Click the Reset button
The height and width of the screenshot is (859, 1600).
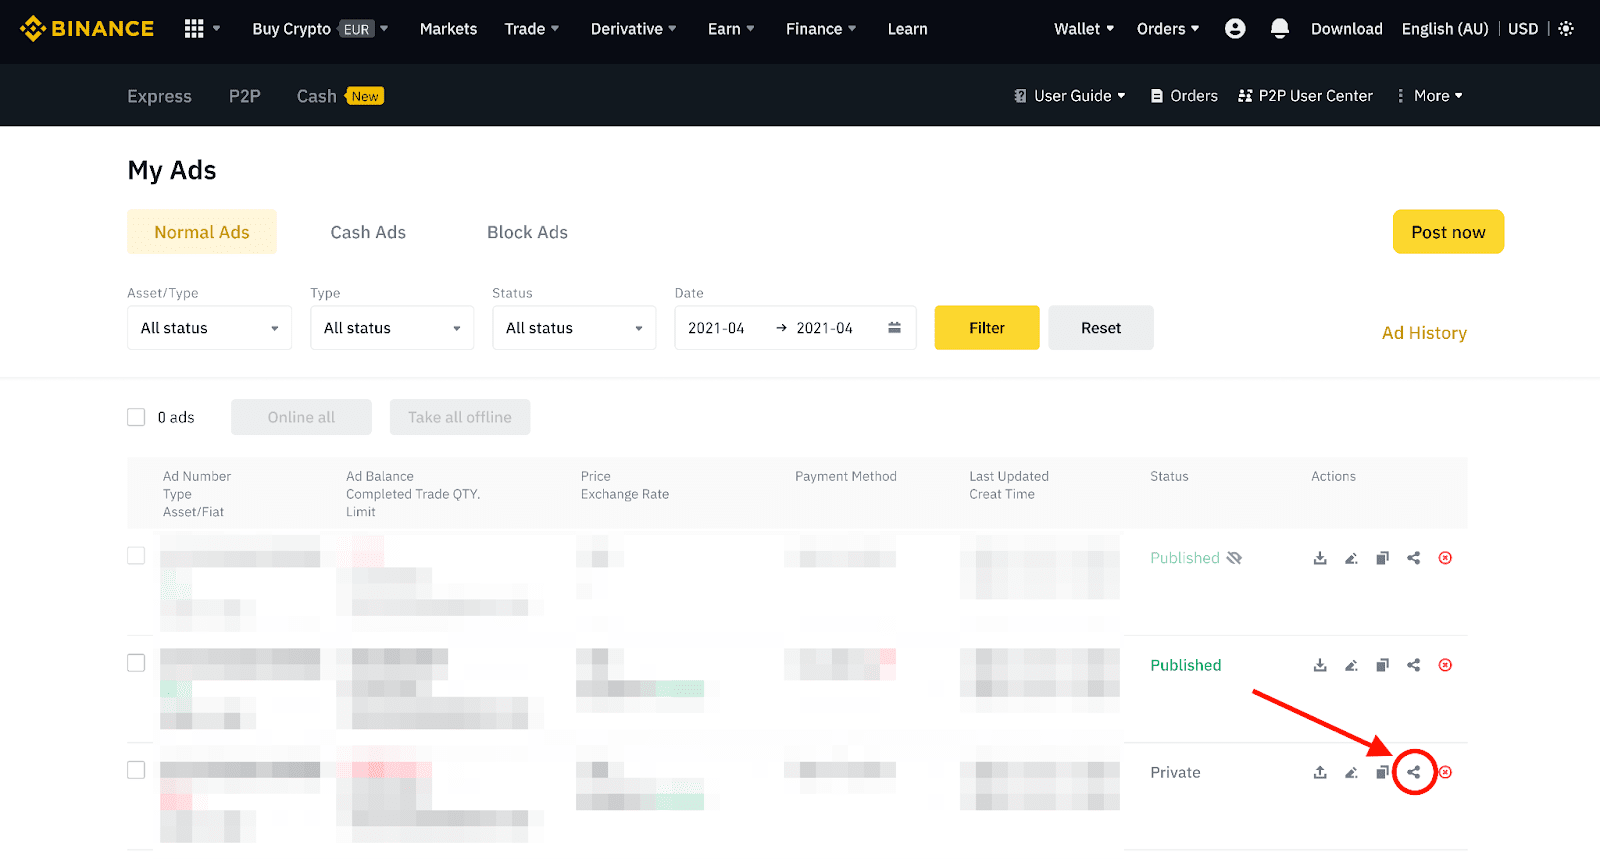click(x=1101, y=328)
